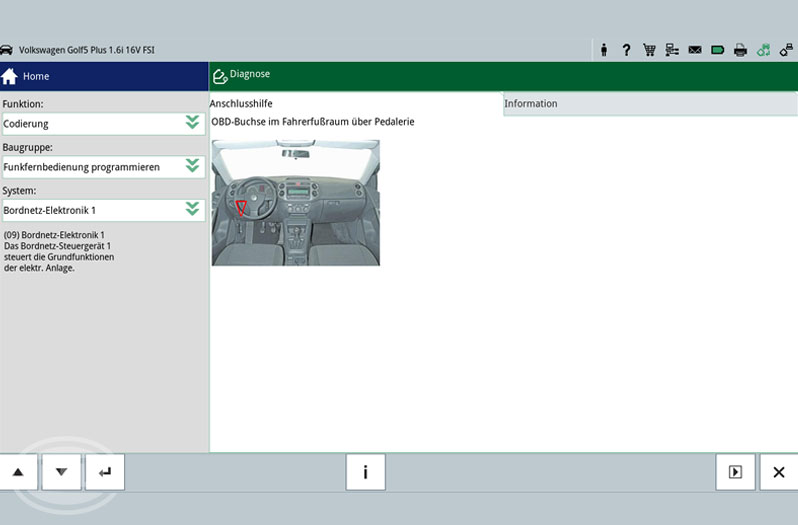The image size is (798, 525).
Task: Click the info 'i' button
Action: pos(365,472)
